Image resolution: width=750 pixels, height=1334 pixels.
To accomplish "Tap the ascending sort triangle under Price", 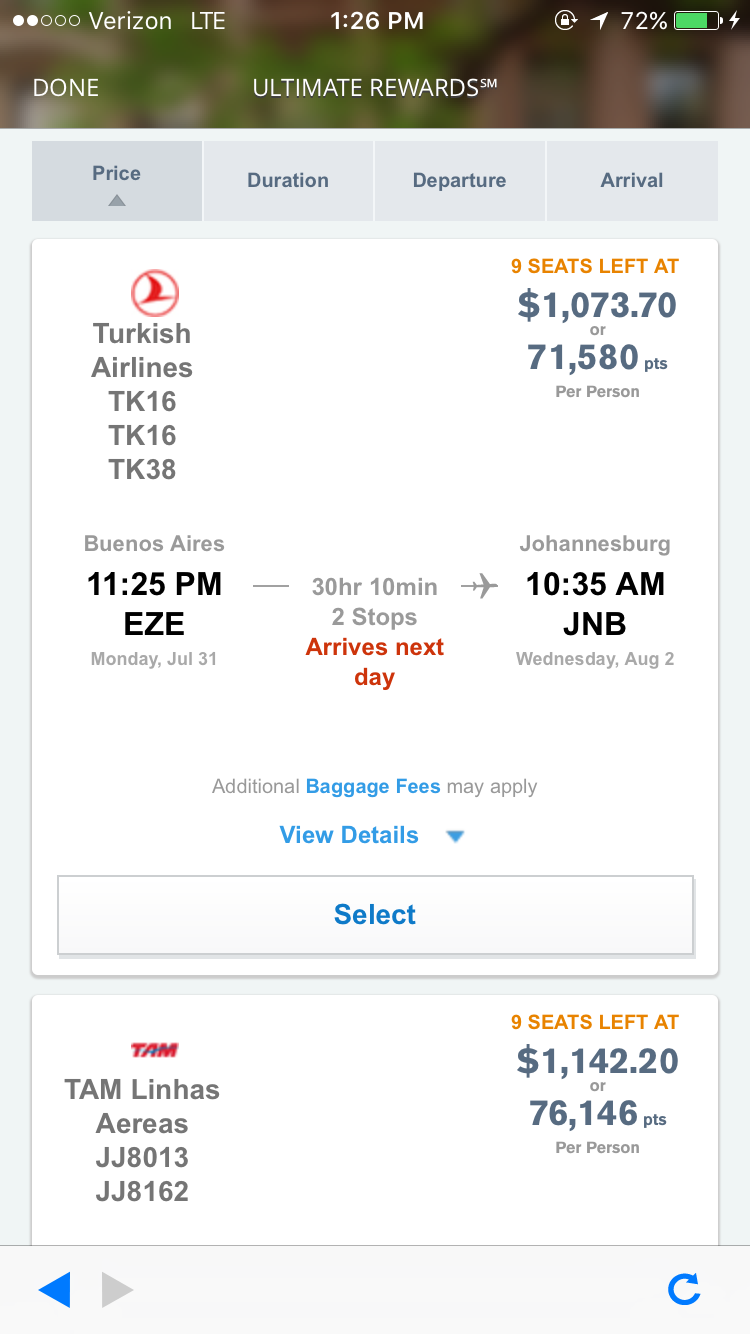I will pyautogui.click(x=117, y=200).
